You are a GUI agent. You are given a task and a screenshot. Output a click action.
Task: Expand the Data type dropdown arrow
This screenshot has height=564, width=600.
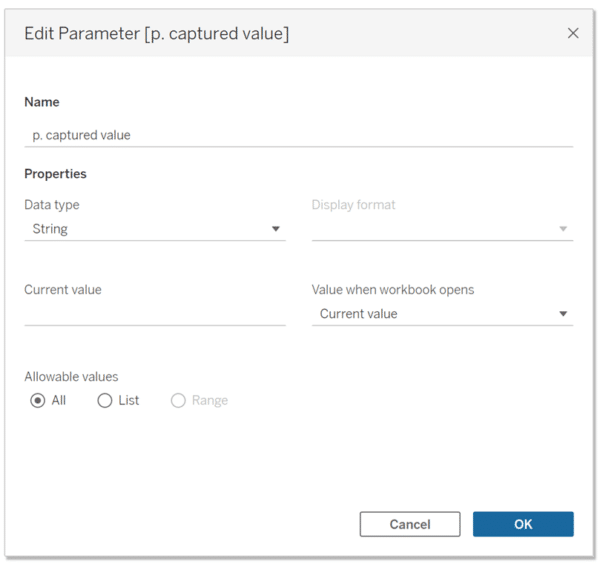[x=276, y=229]
